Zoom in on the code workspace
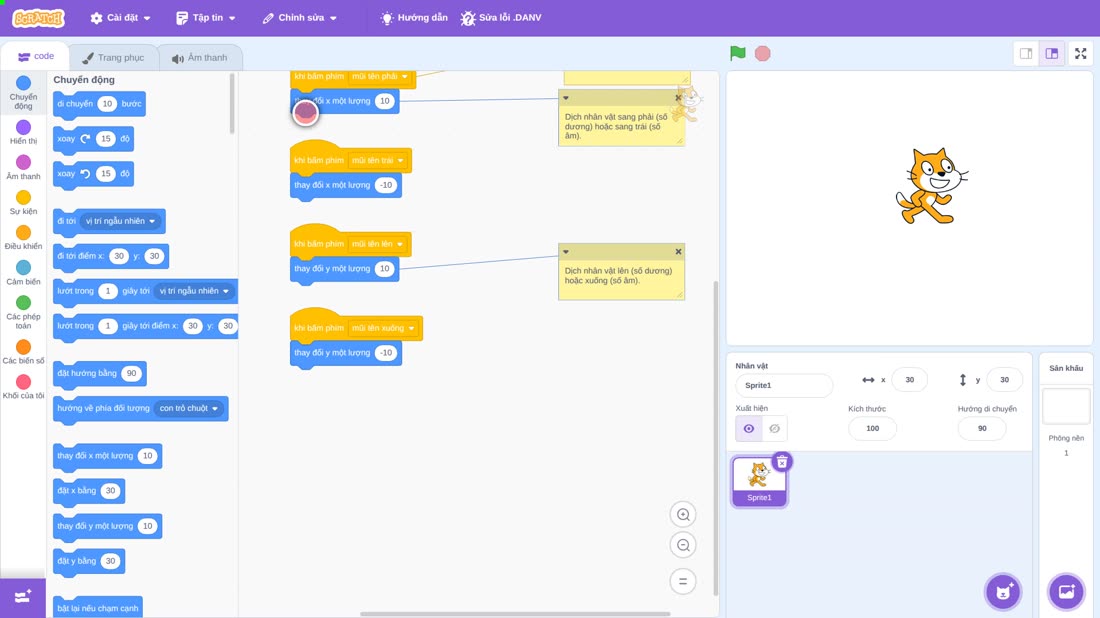This screenshot has height=618, width=1100. 683,514
